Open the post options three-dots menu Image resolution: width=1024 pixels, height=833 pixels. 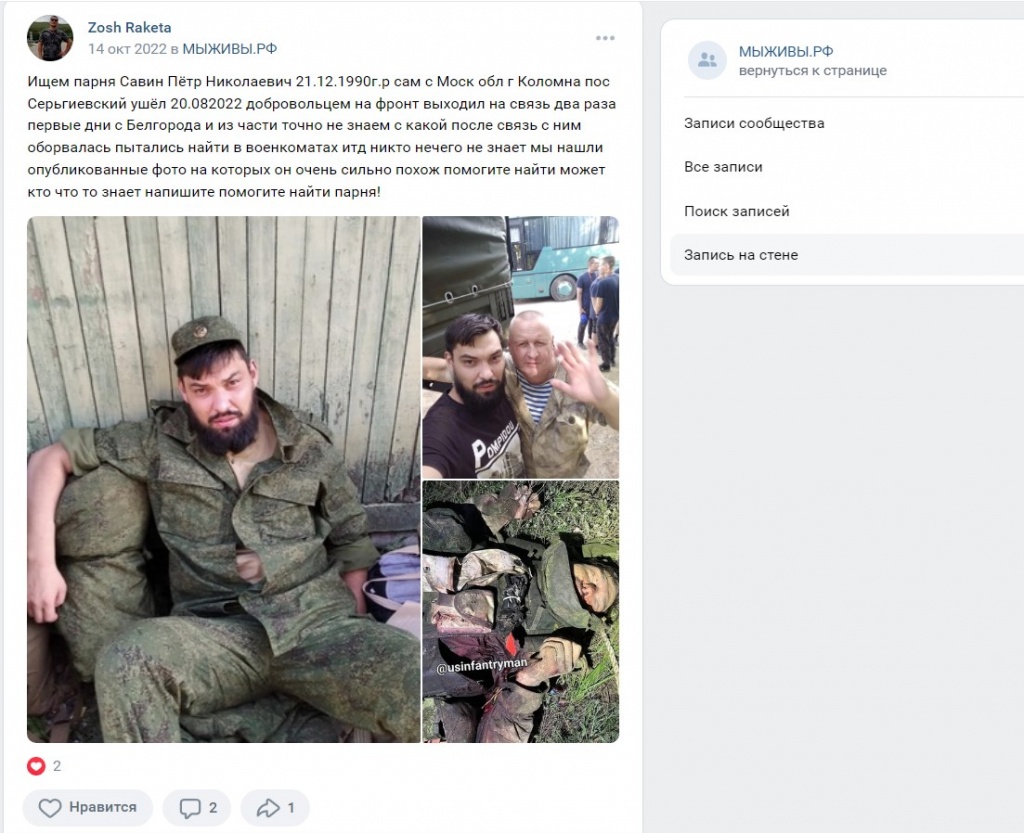tap(605, 38)
